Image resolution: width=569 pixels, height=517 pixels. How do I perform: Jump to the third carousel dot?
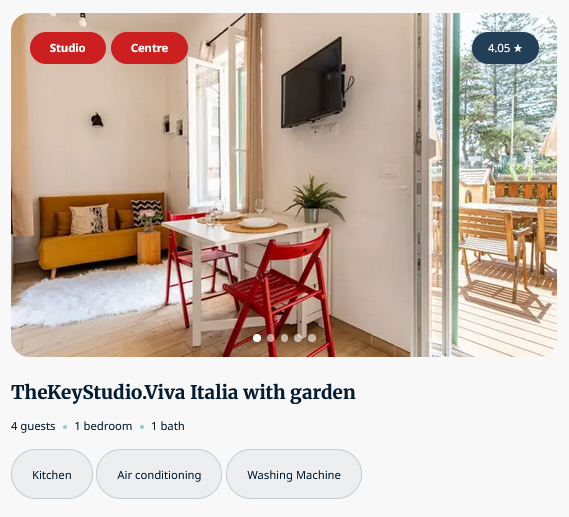tap(284, 338)
